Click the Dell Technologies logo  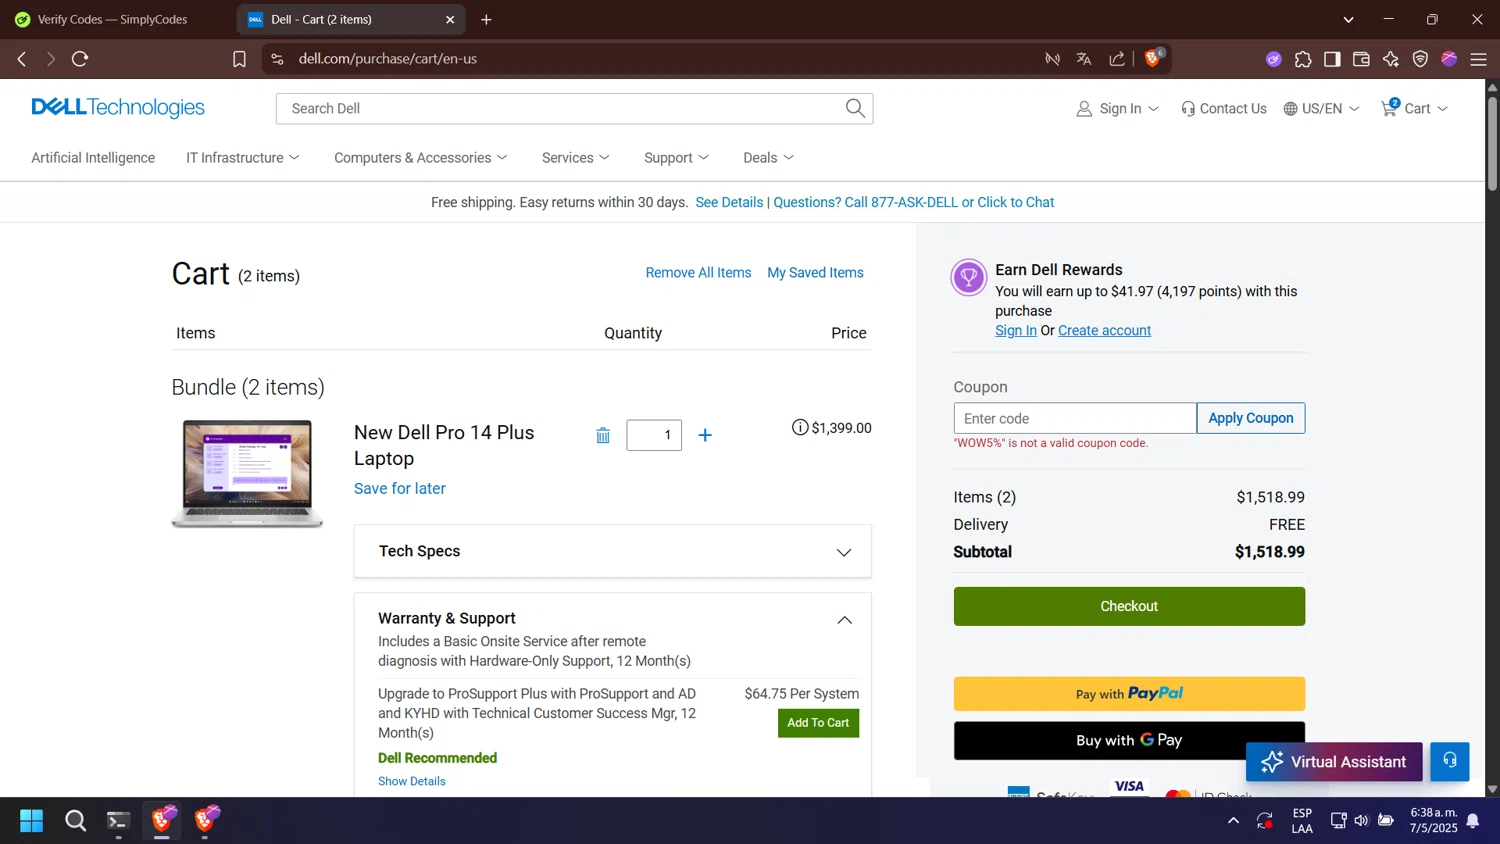point(118,108)
